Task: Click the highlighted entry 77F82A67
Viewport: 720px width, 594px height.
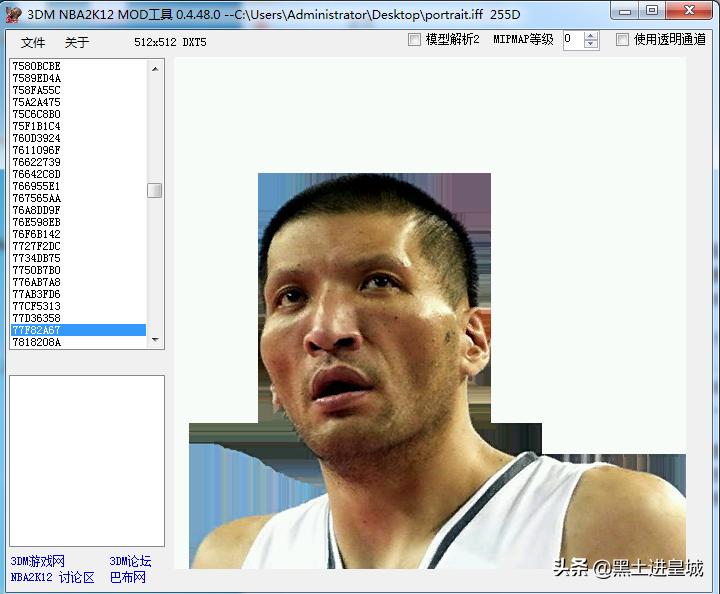Action: [78, 330]
